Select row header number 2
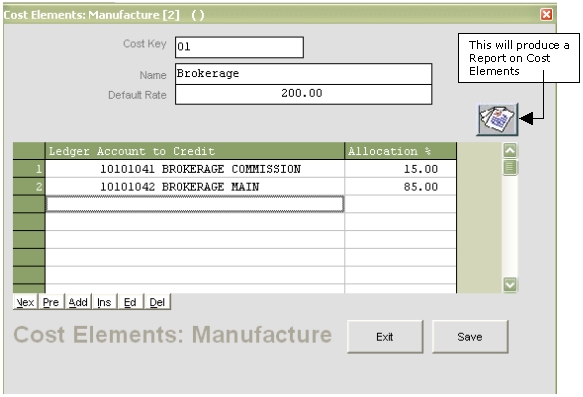Viewport: 583px width, 397px height. coord(29,187)
